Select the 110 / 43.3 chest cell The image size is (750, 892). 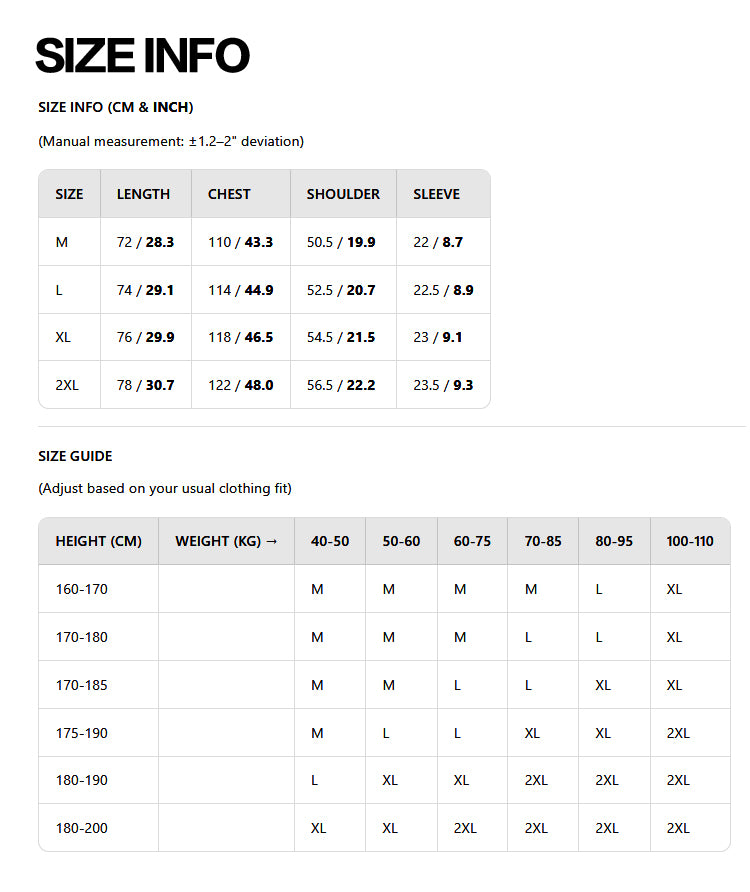[x=240, y=242]
